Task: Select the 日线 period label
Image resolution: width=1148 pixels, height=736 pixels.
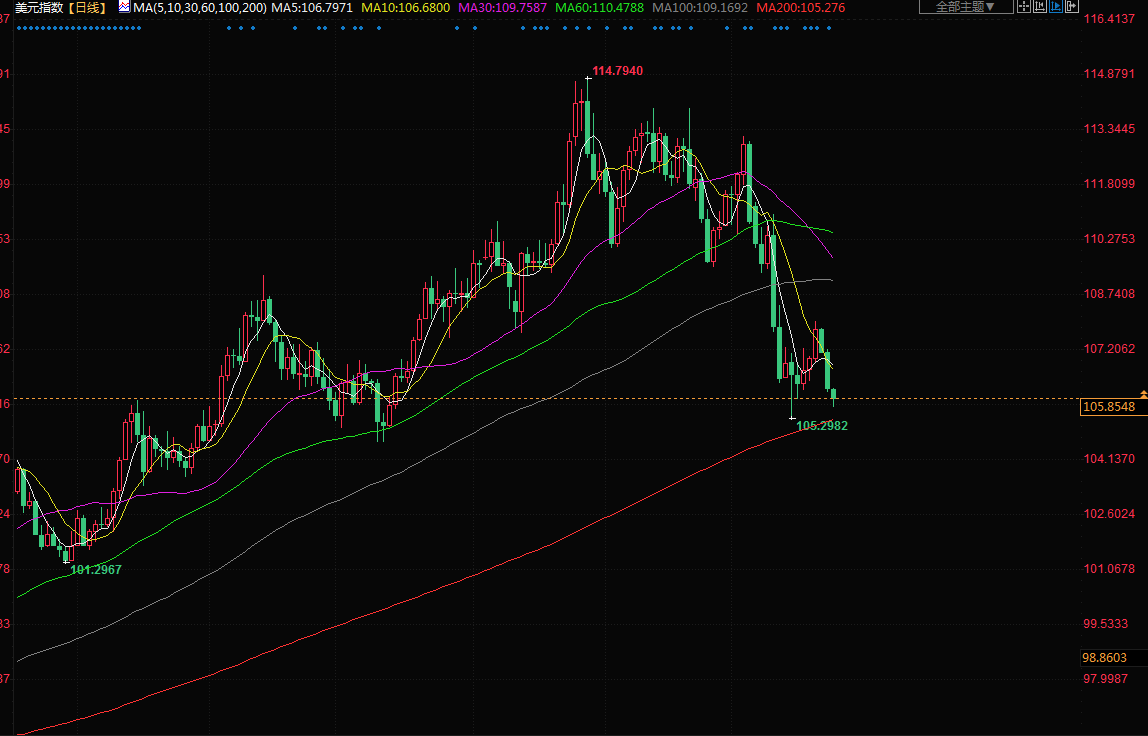Action: coord(88,8)
